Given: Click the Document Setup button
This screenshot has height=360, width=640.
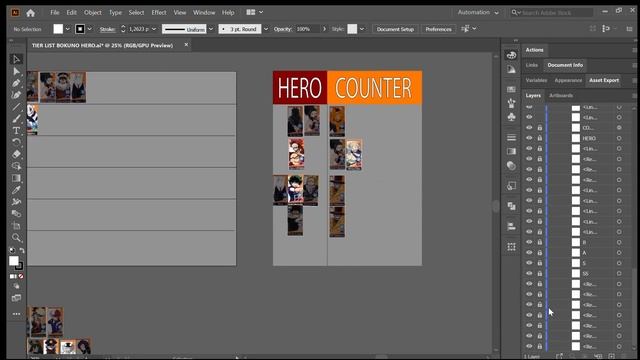Looking at the screenshot, I should click(395, 29).
